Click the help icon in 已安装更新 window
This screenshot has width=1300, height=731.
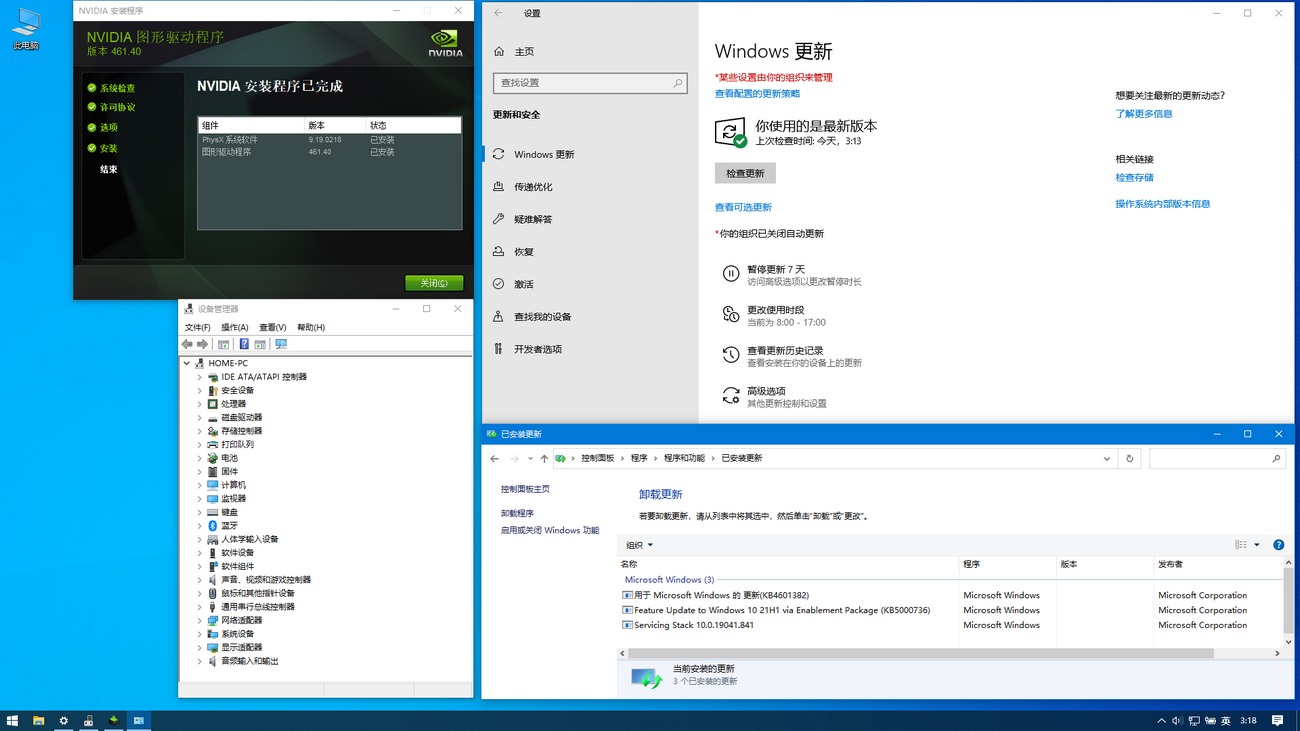point(1278,545)
